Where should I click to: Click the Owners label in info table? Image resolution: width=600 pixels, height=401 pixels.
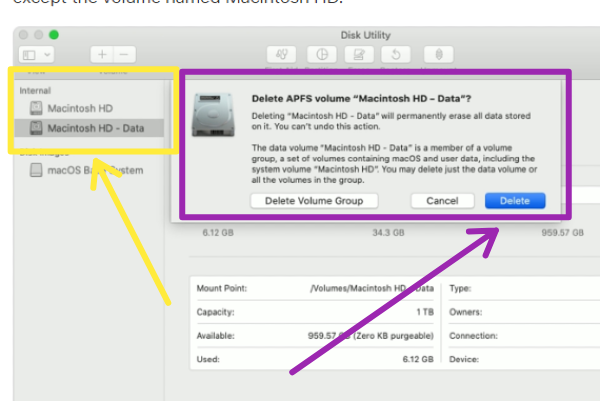coord(466,312)
